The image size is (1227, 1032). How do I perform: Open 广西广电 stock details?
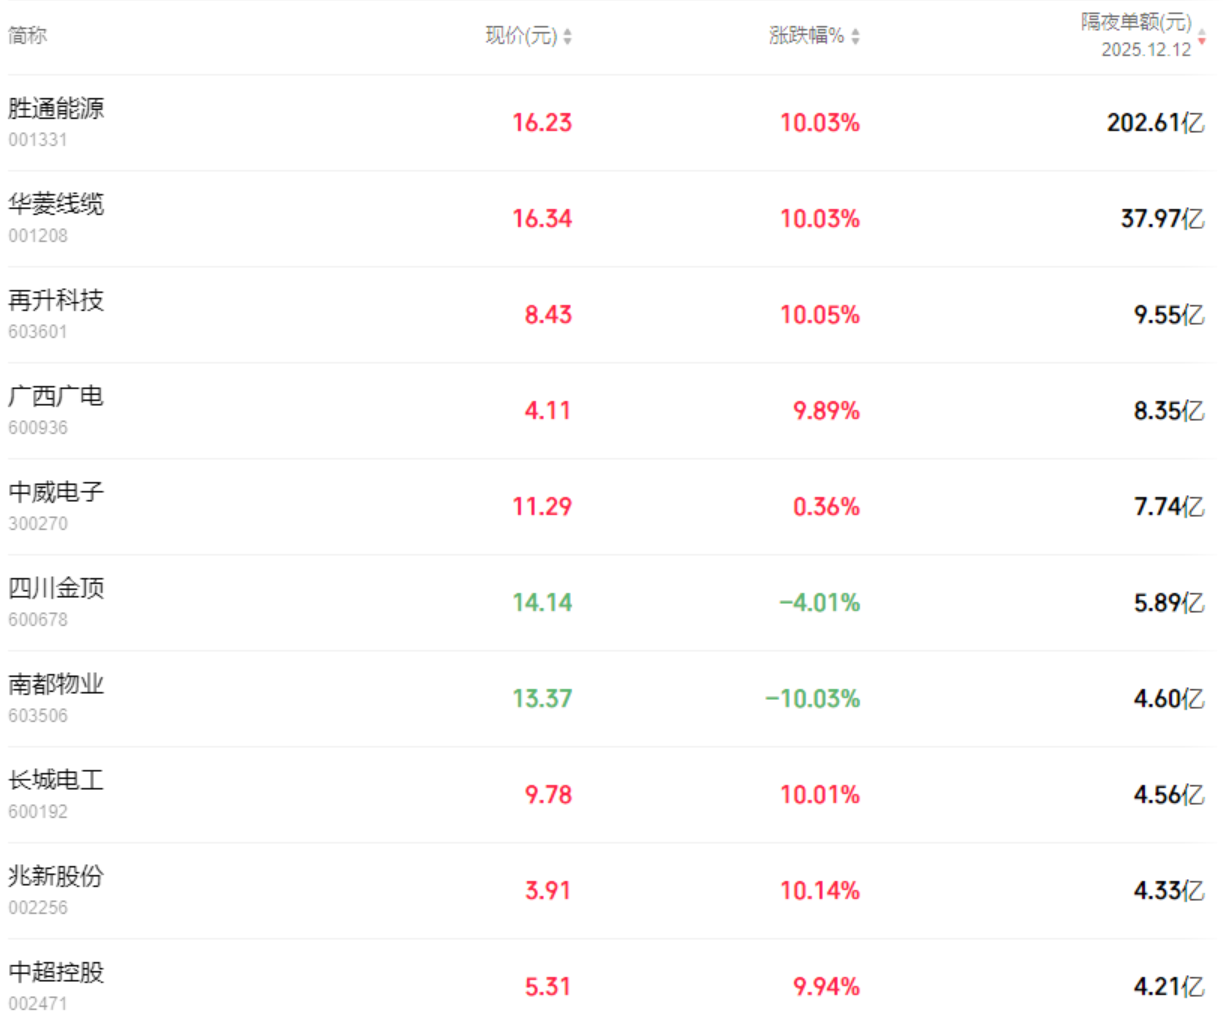56,396
